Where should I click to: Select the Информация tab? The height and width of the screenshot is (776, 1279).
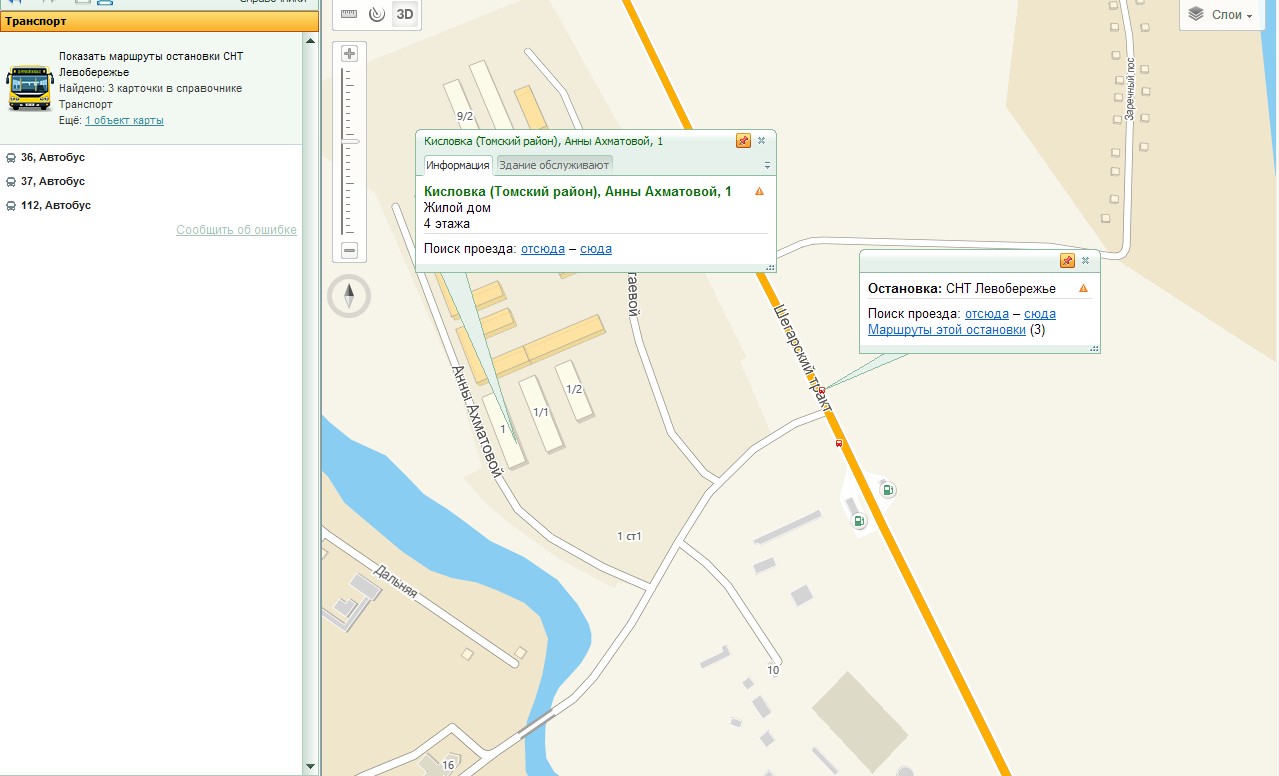(457, 165)
